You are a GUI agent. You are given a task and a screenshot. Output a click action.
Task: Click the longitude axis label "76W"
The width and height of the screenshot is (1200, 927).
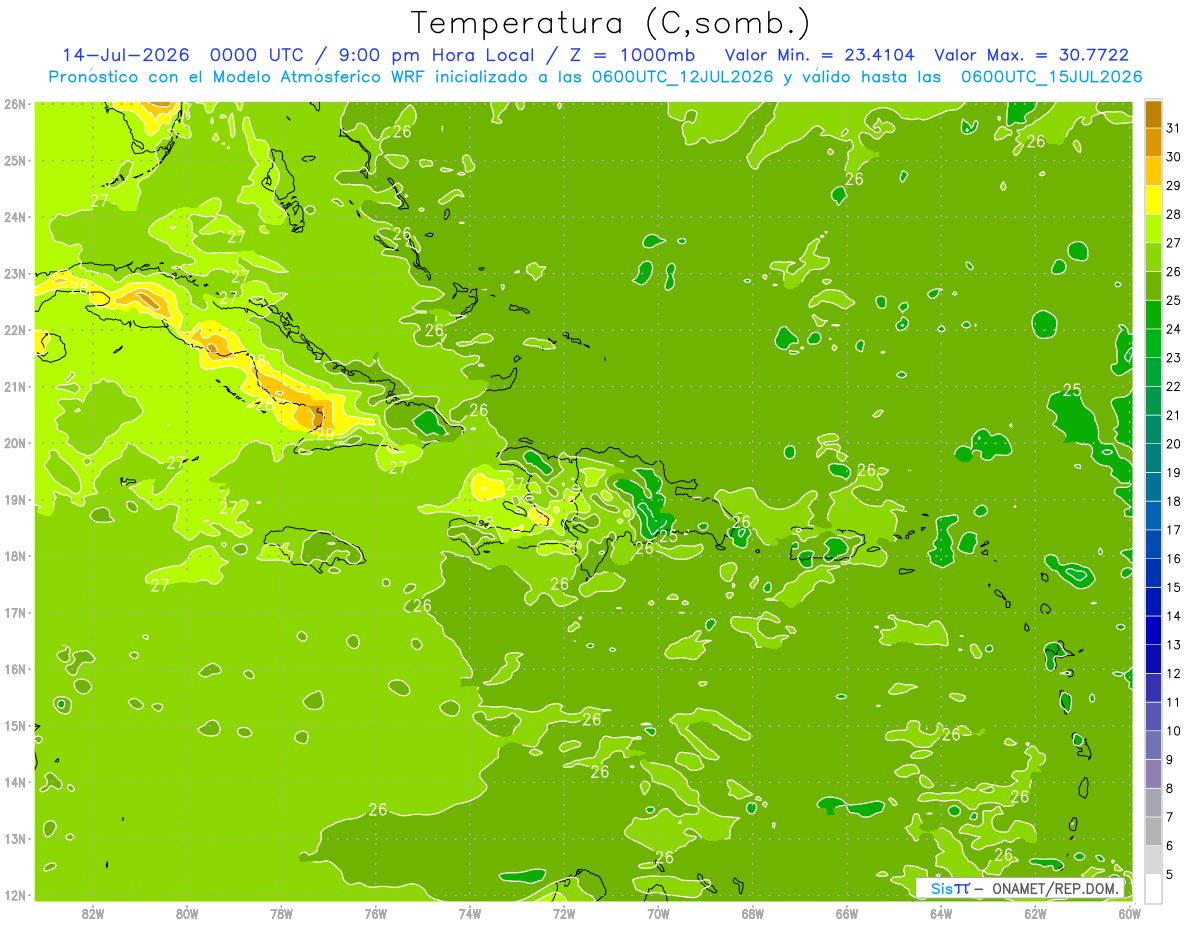tap(375, 913)
